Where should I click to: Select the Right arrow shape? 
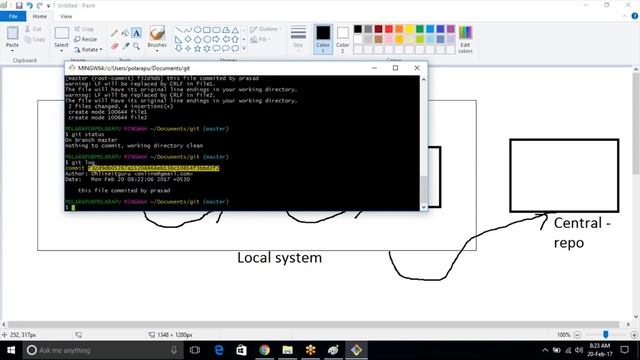[x=216, y=40]
